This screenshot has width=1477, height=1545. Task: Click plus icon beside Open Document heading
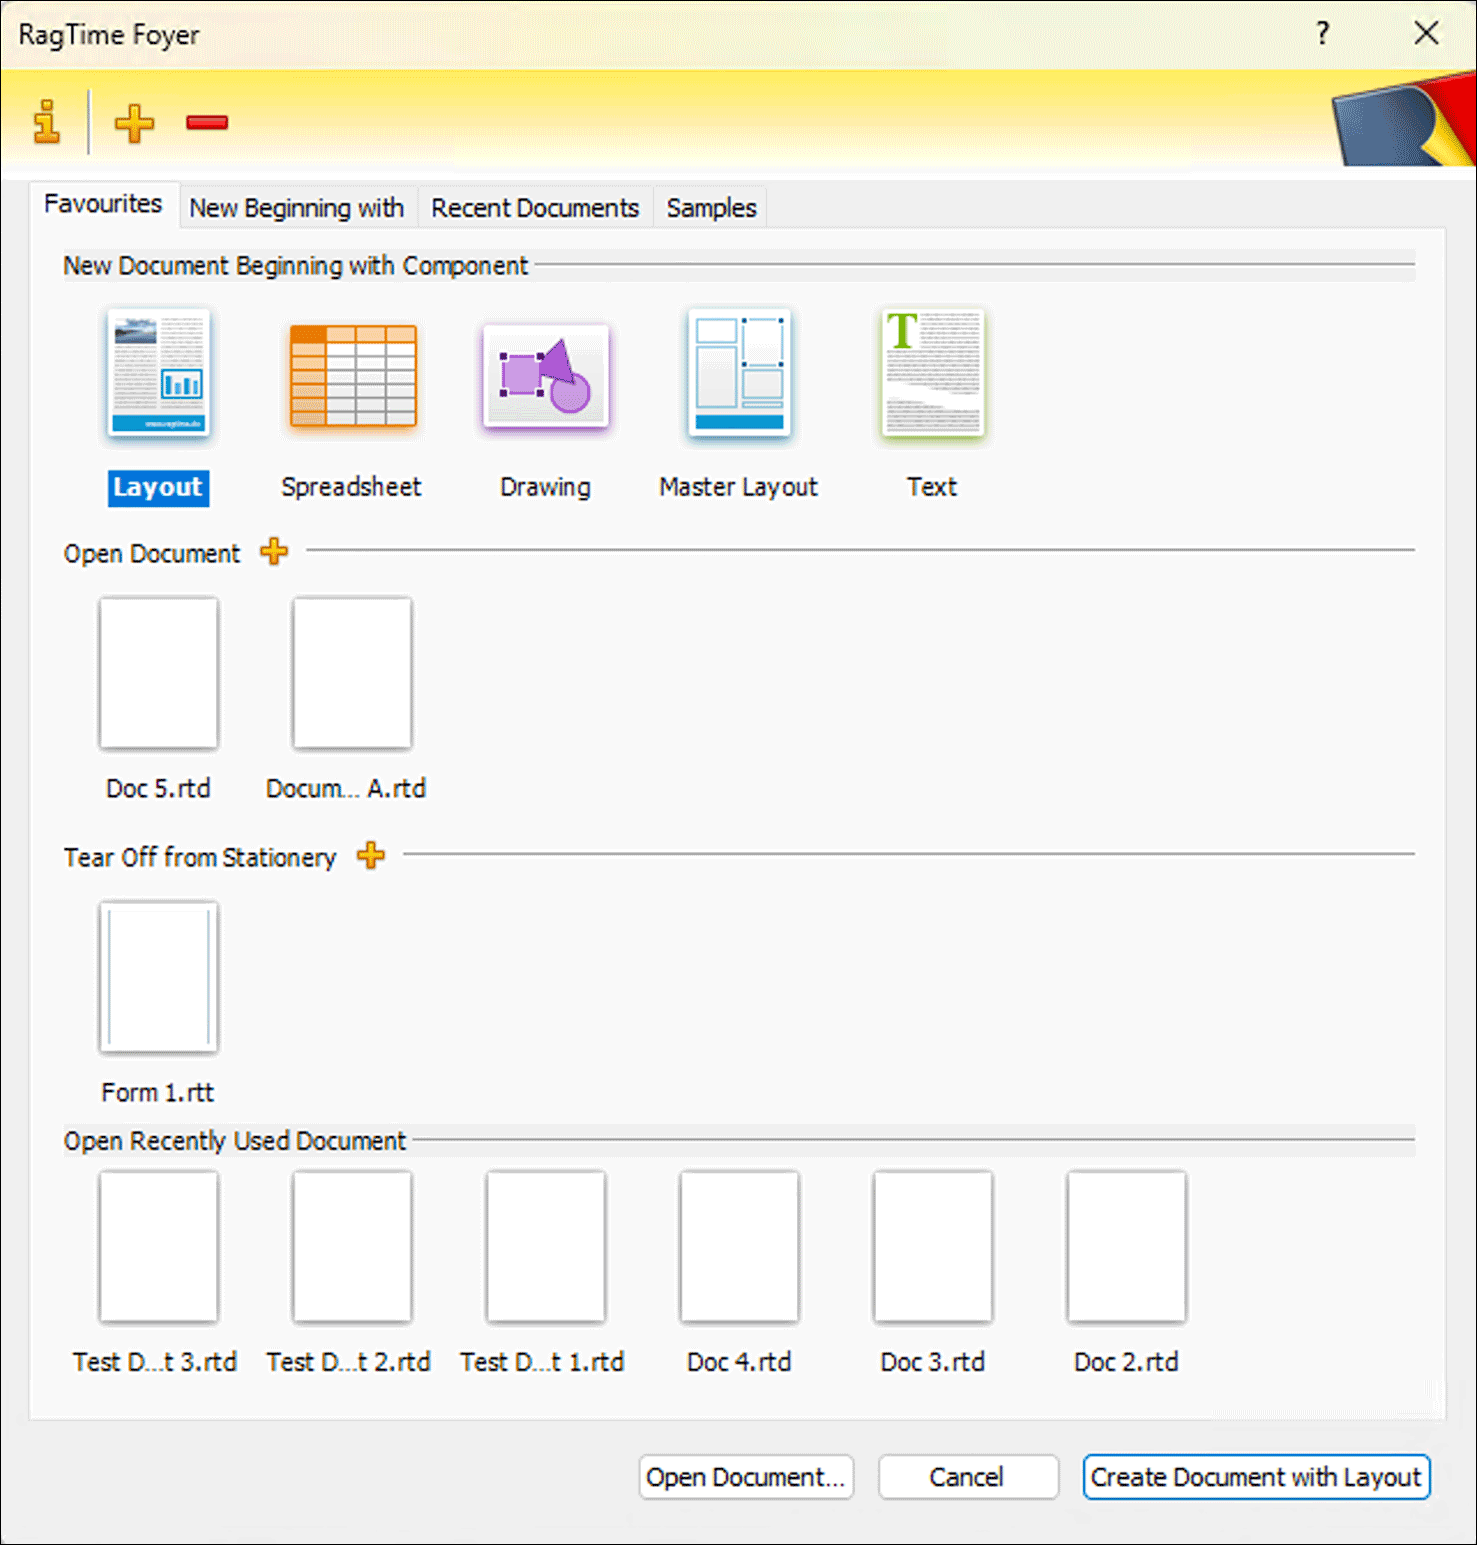point(274,551)
